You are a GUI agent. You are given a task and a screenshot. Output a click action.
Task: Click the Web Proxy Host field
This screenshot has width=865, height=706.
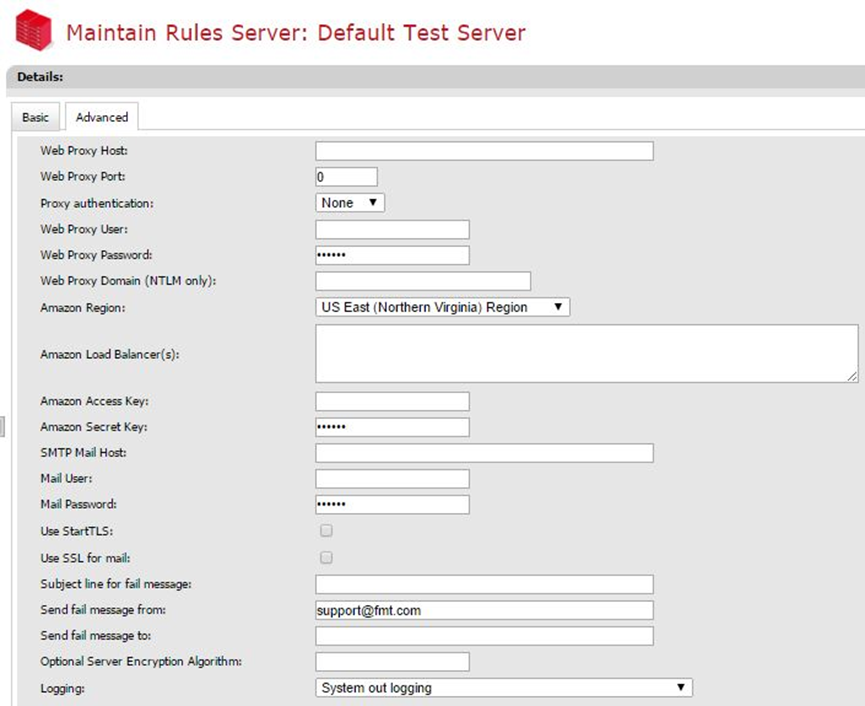click(484, 151)
